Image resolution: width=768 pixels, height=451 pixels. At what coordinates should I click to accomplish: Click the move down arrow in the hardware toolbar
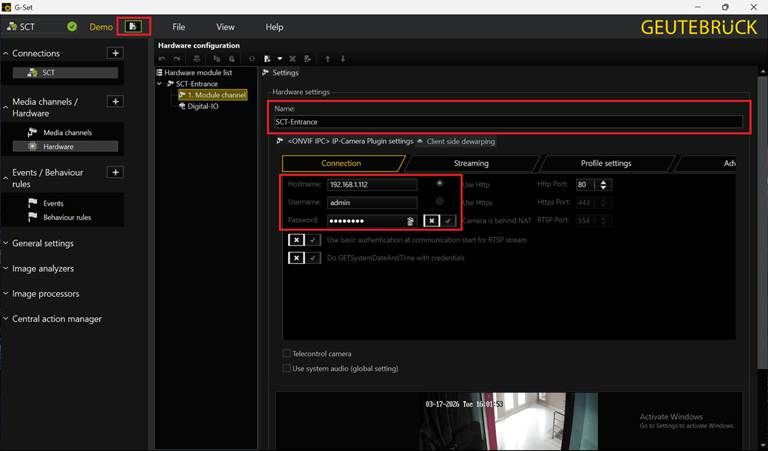[343, 59]
